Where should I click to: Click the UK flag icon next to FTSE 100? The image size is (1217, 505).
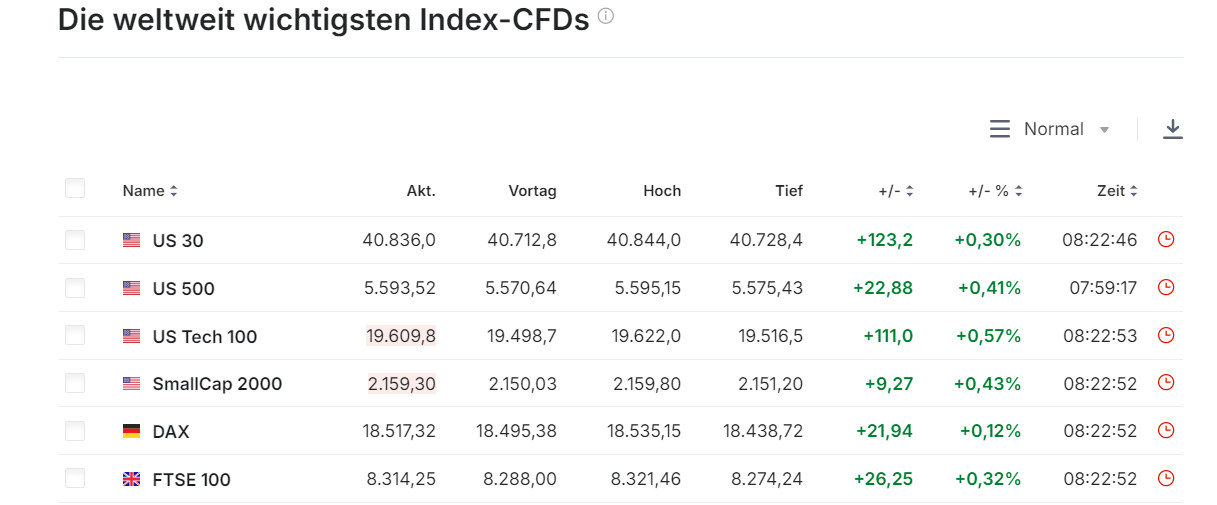tap(131, 479)
